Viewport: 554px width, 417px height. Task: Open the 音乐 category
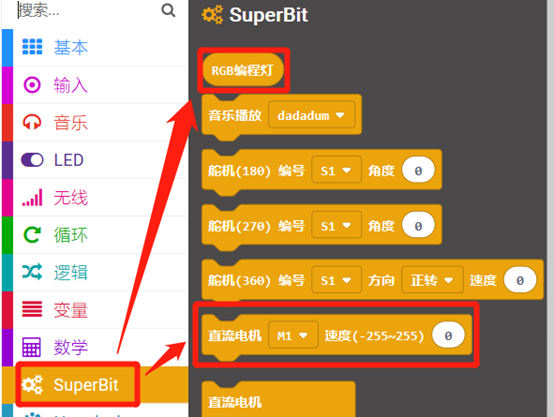[95, 122]
